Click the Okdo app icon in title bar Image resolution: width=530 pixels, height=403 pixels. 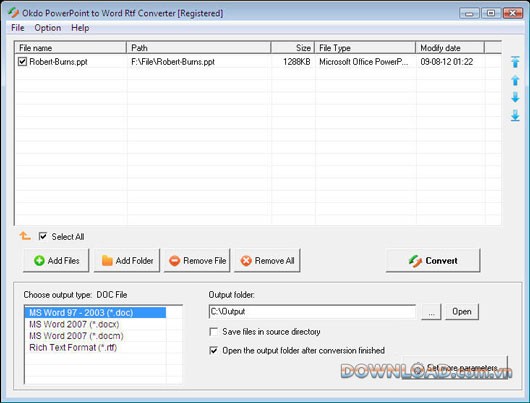pyautogui.click(x=14, y=13)
